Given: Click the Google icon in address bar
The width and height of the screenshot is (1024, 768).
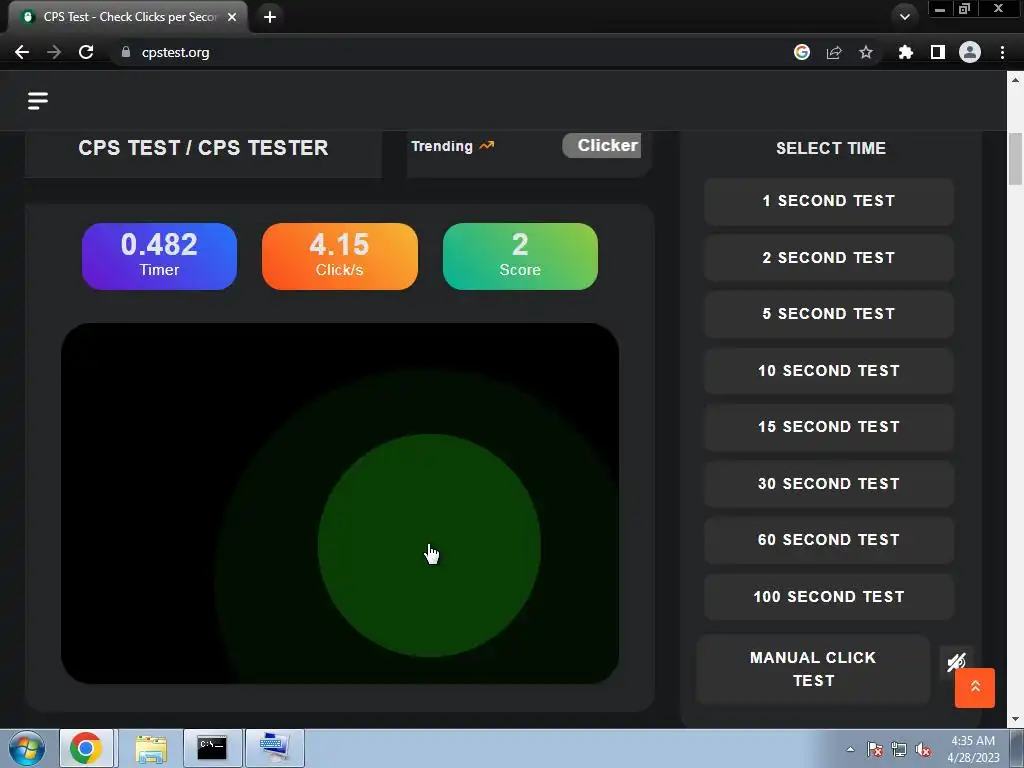Looking at the screenshot, I should [x=802, y=52].
